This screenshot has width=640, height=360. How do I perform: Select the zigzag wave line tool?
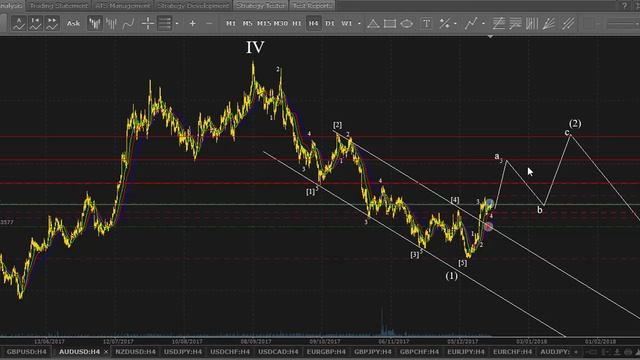point(471,23)
